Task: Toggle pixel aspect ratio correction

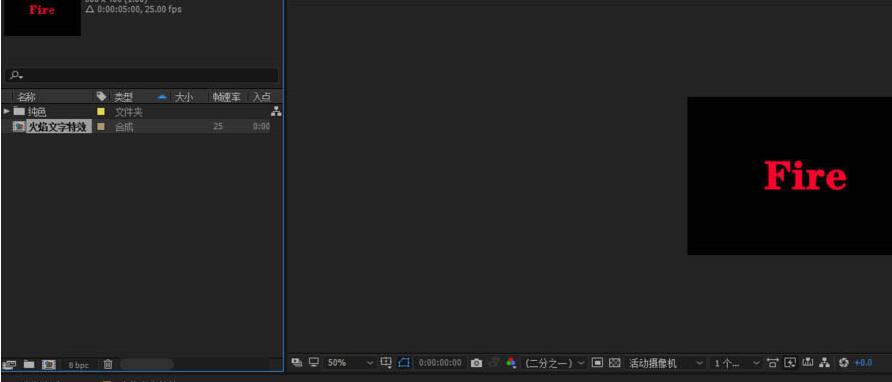Action: 772,363
